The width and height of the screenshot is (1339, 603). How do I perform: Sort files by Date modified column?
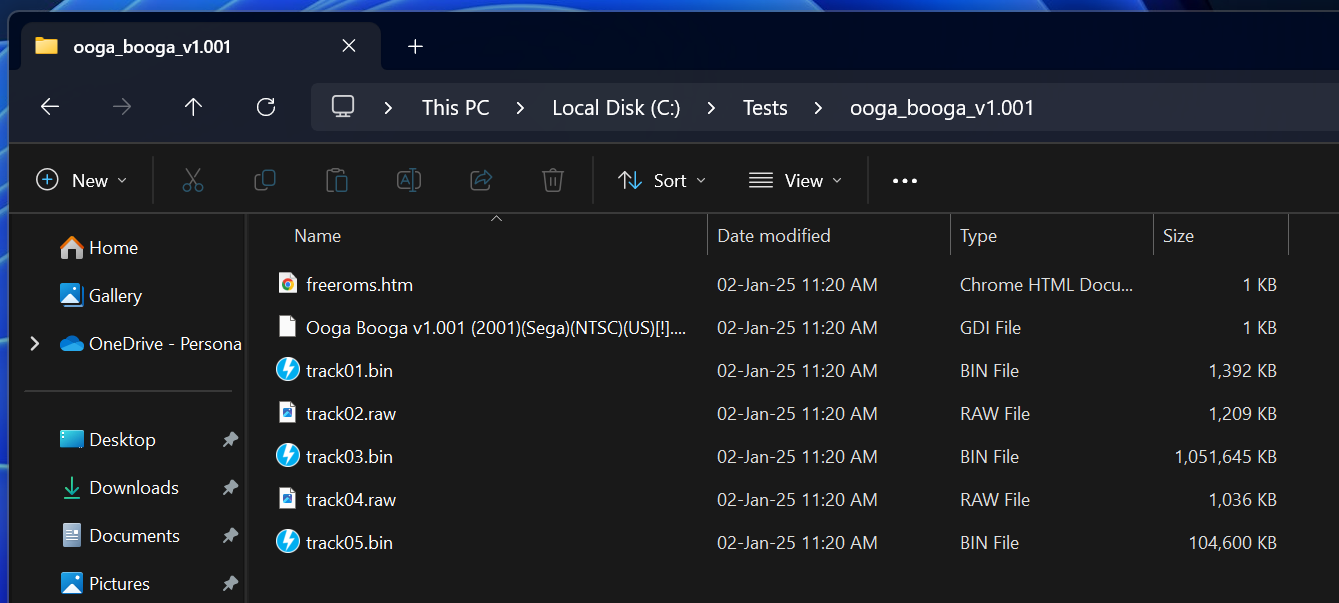(x=774, y=236)
